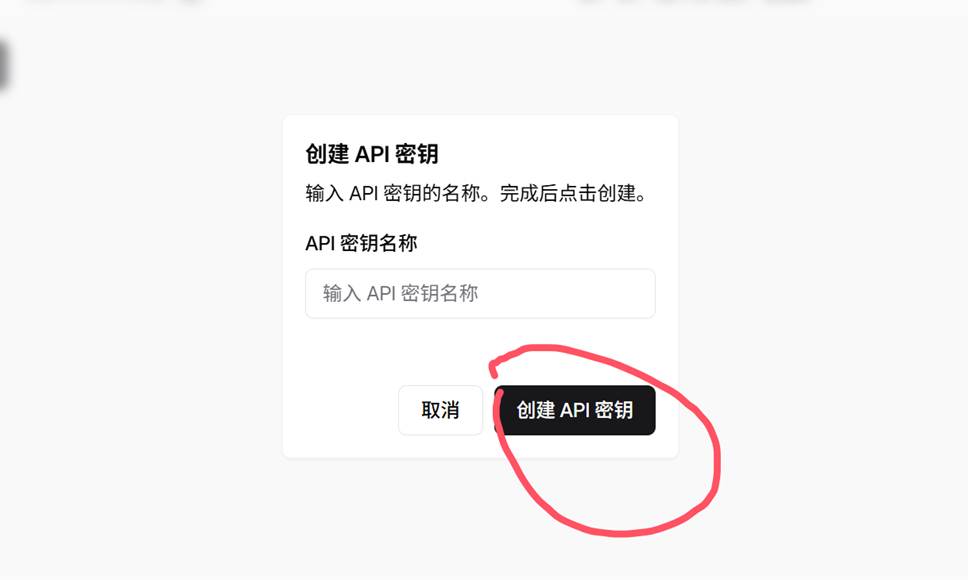Click the button circled in red

[x=575, y=410]
